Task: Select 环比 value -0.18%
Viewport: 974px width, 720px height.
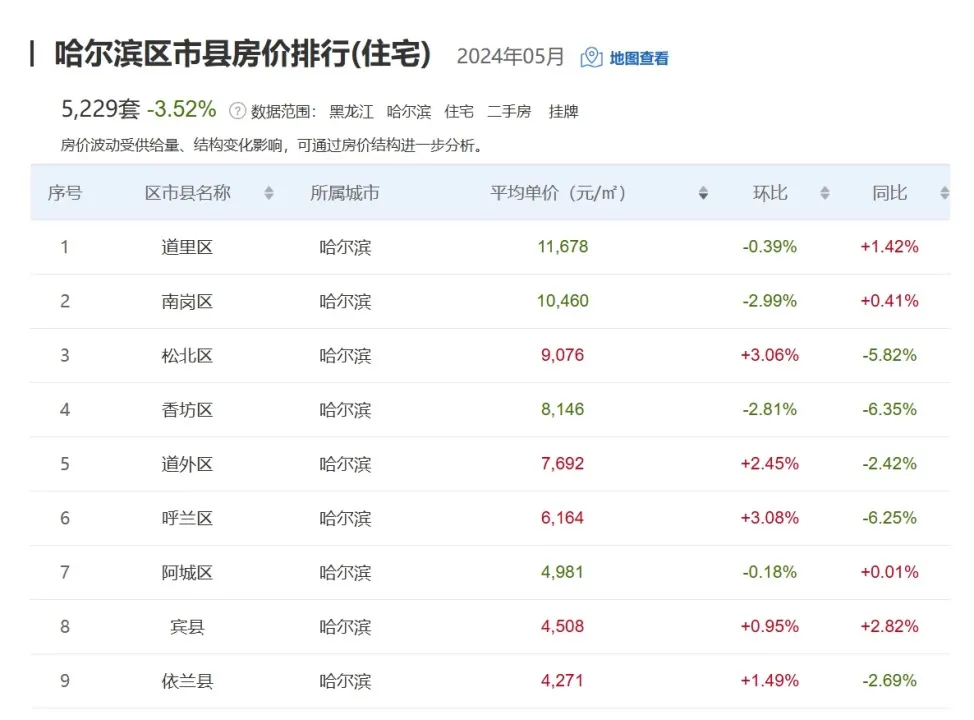Action: [770, 572]
